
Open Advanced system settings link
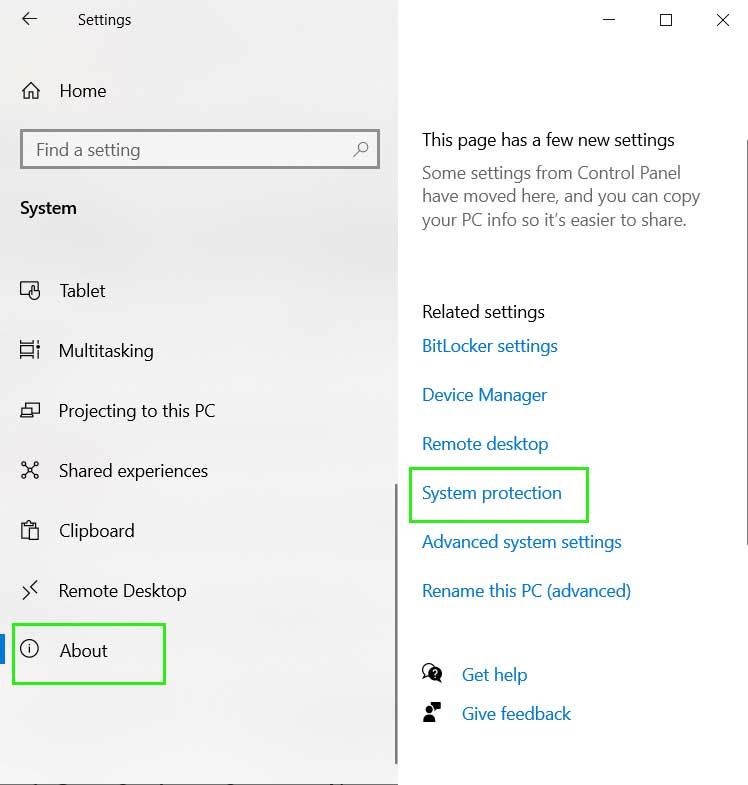[x=522, y=542]
